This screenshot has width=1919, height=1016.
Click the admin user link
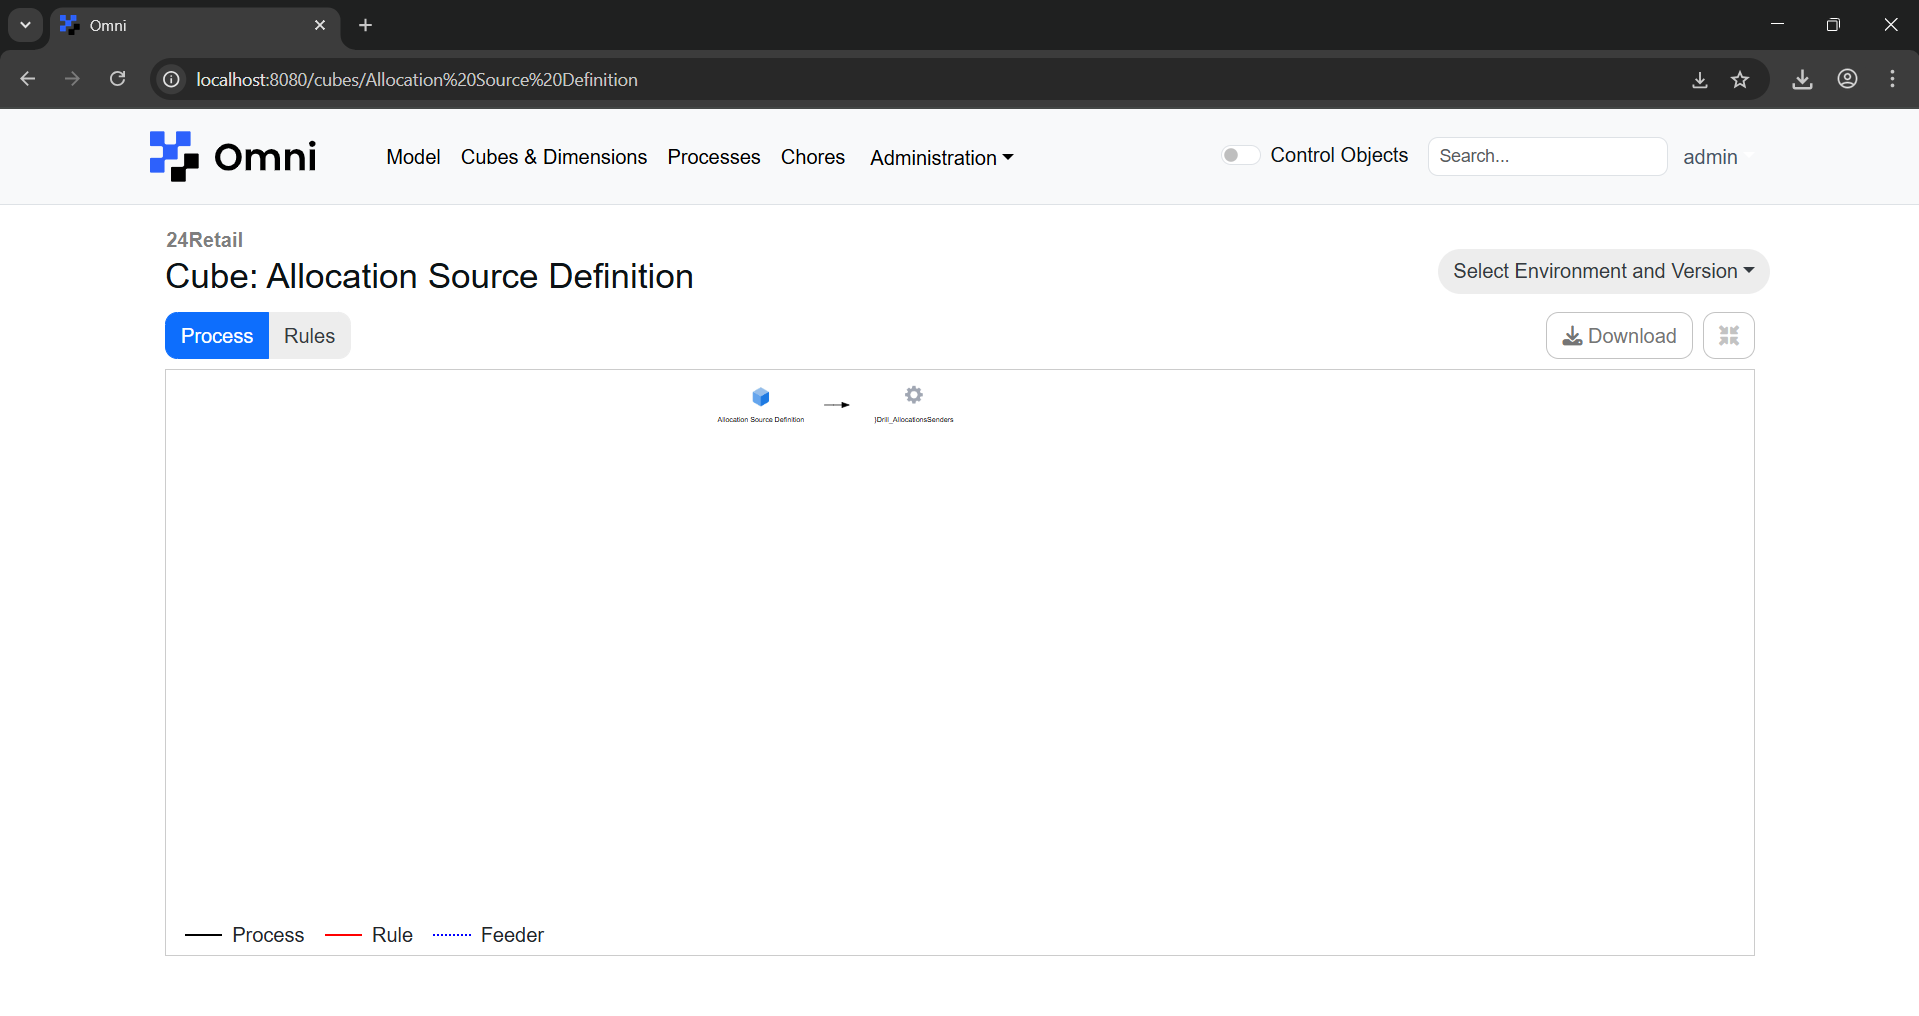click(x=1710, y=157)
